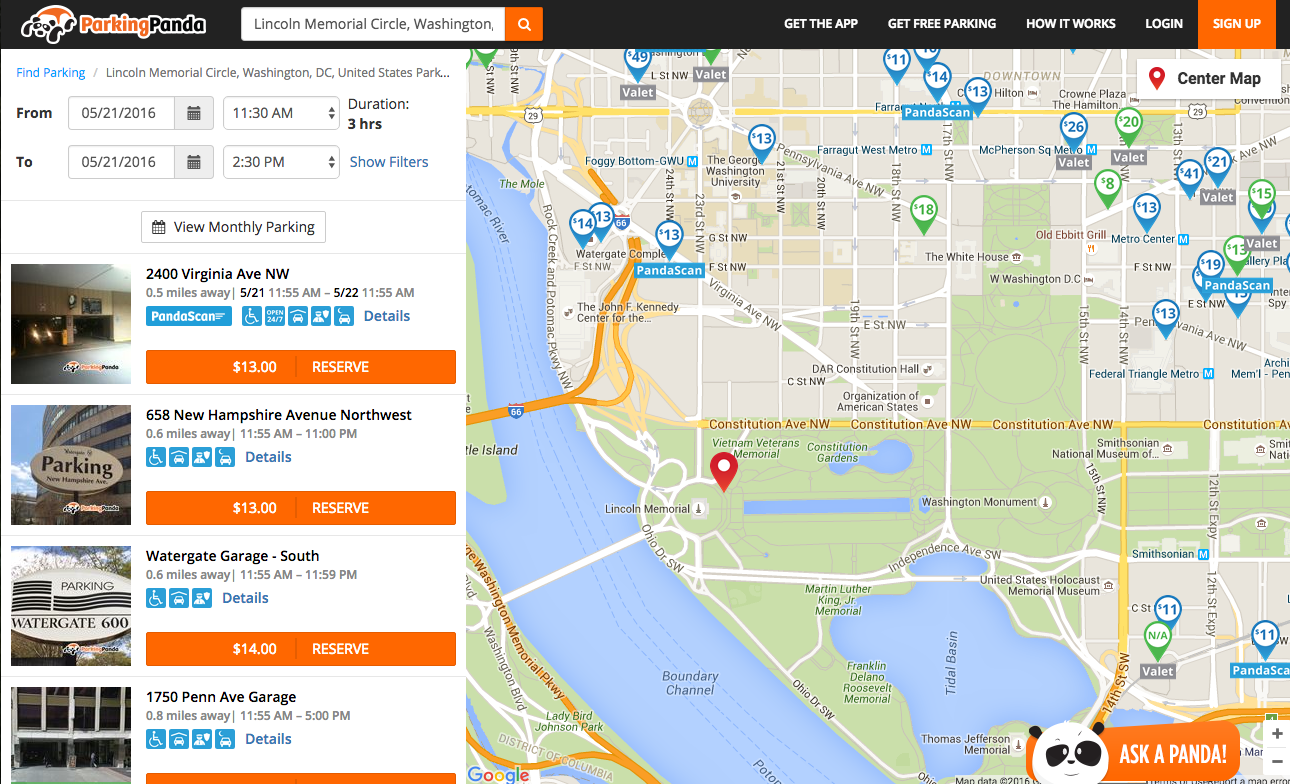The width and height of the screenshot is (1290, 784).
Task: Click wheelchair accessible icon for 1750 Penn Ave Garage
Action: point(156,739)
